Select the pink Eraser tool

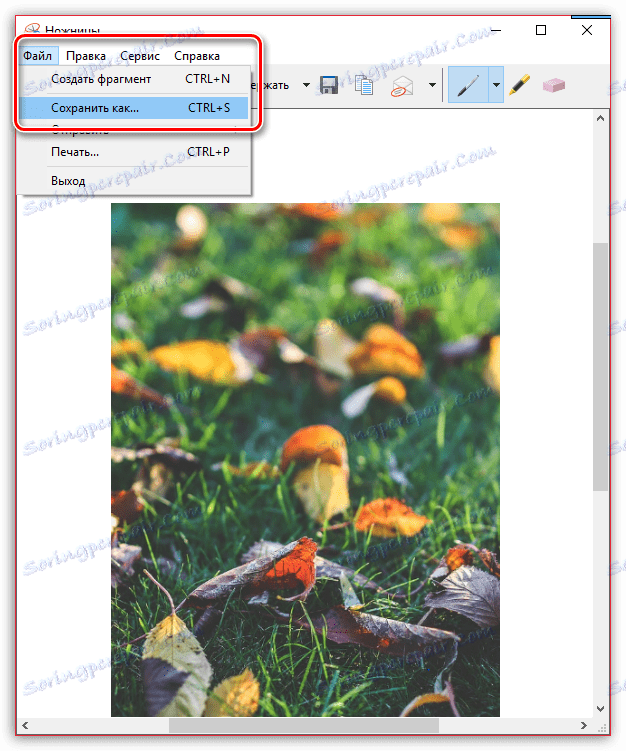point(554,85)
